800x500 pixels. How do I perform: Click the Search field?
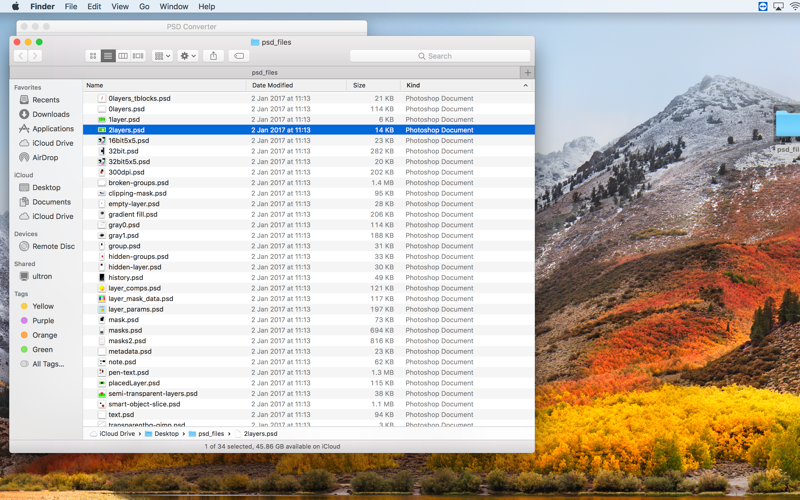click(440, 56)
